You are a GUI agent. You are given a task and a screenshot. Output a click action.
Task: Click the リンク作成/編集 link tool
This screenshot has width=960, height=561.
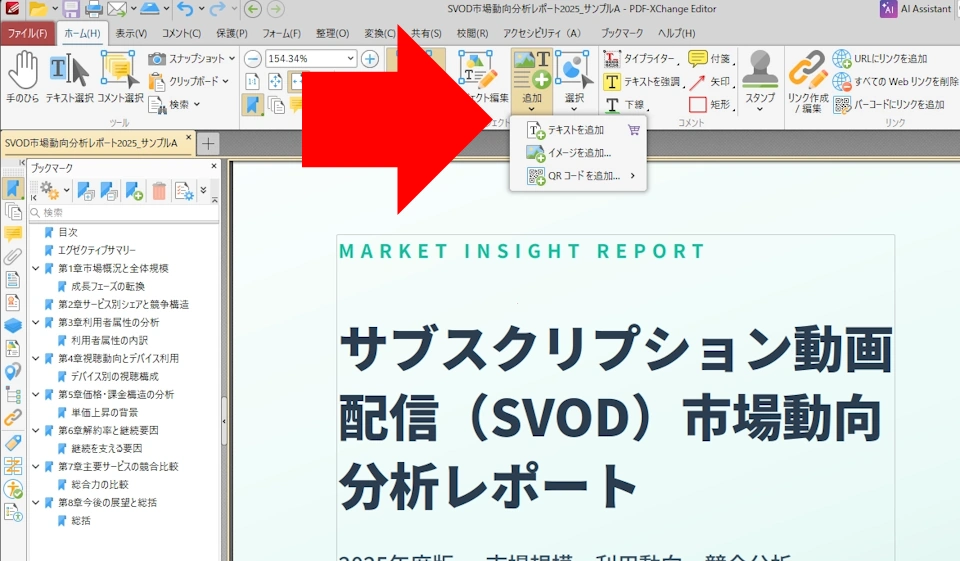point(808,82)
